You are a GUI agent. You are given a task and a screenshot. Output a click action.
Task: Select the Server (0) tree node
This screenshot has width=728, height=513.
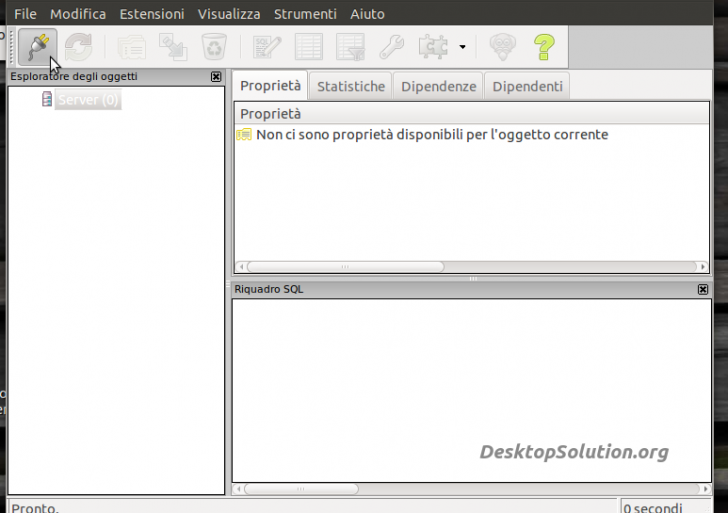(x=88, y=100)
